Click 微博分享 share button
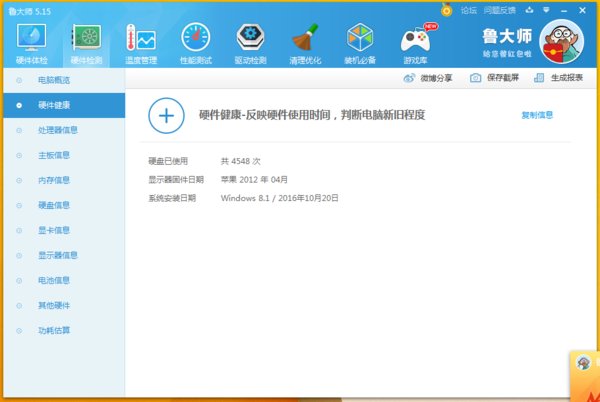The image size is (600, 402). point(436,78)
